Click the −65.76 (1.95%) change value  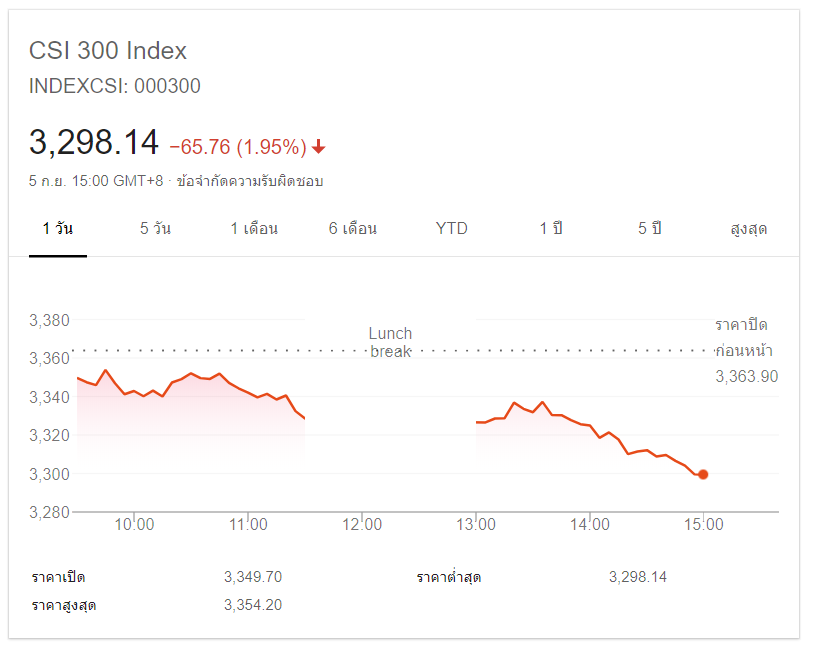pyautogui.click(x=237, y=147)
